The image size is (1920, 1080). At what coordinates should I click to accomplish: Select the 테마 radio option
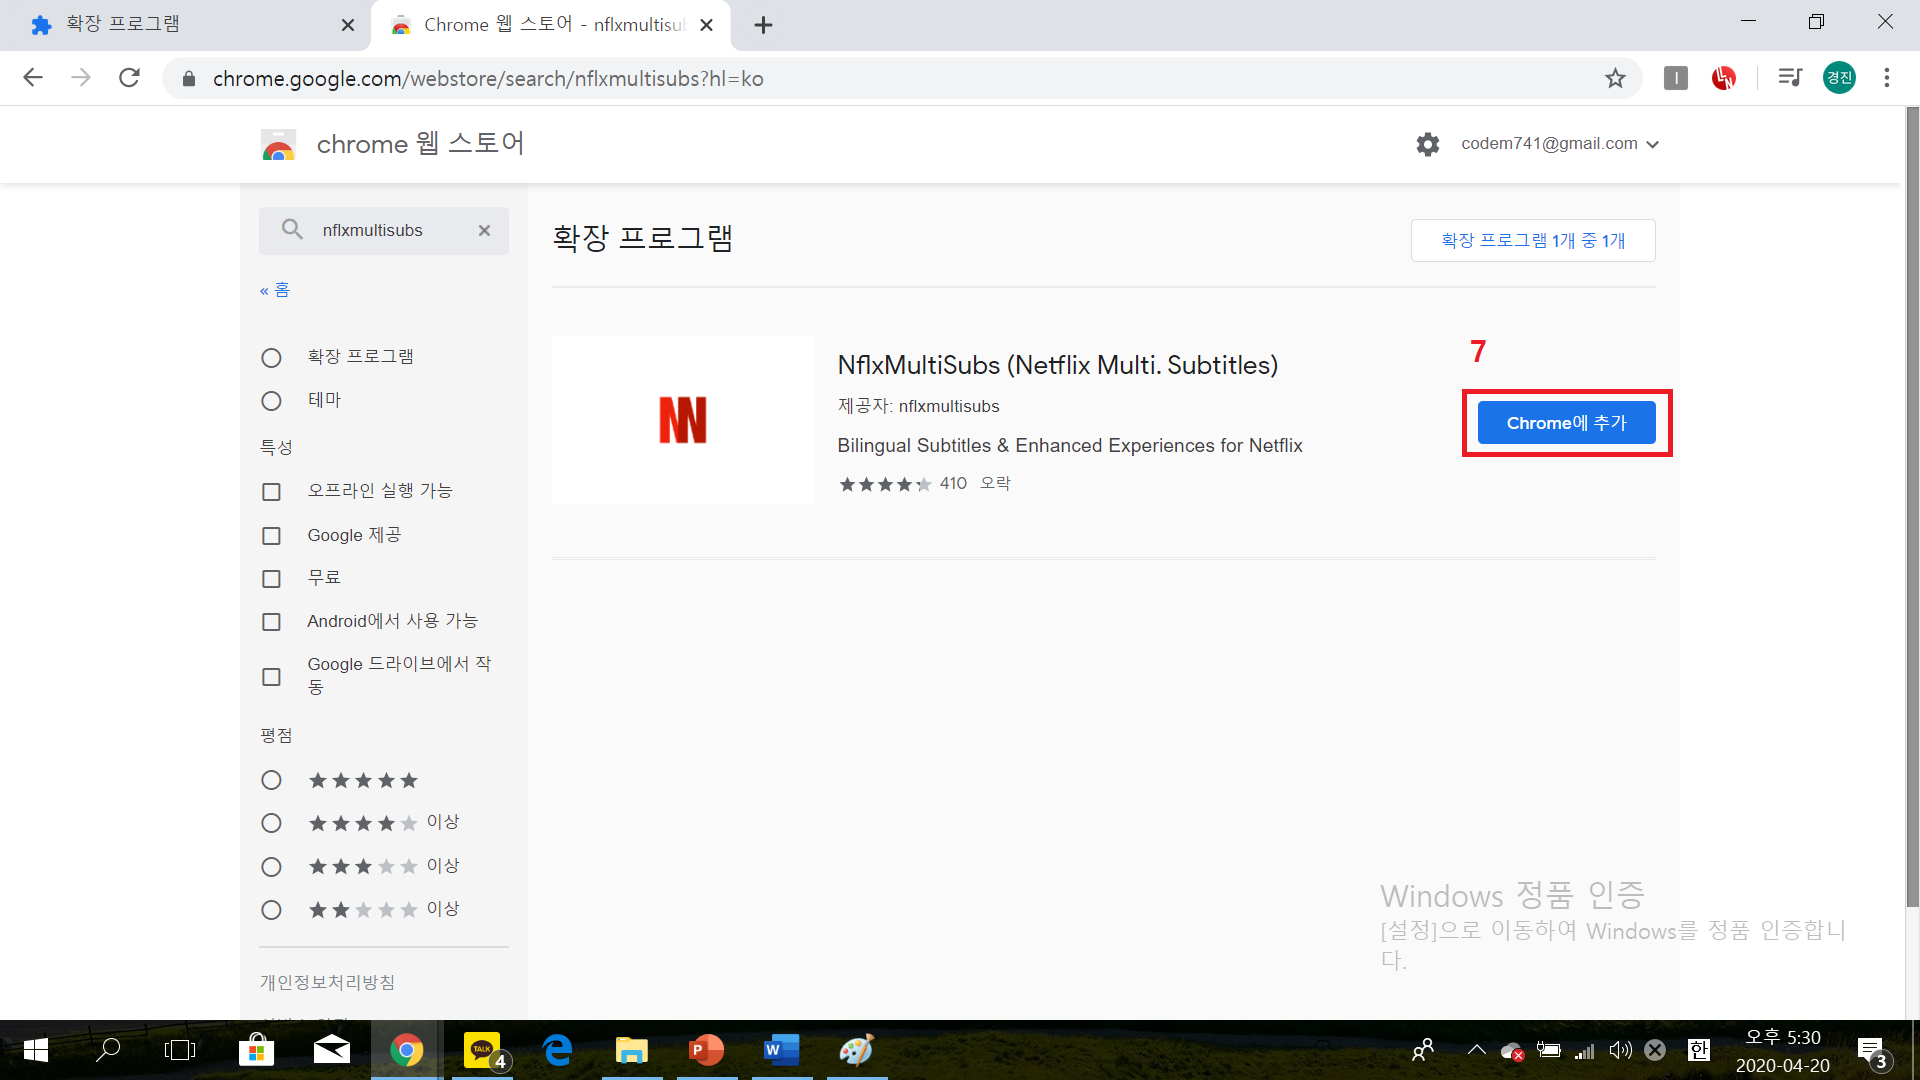pos(271,400)
